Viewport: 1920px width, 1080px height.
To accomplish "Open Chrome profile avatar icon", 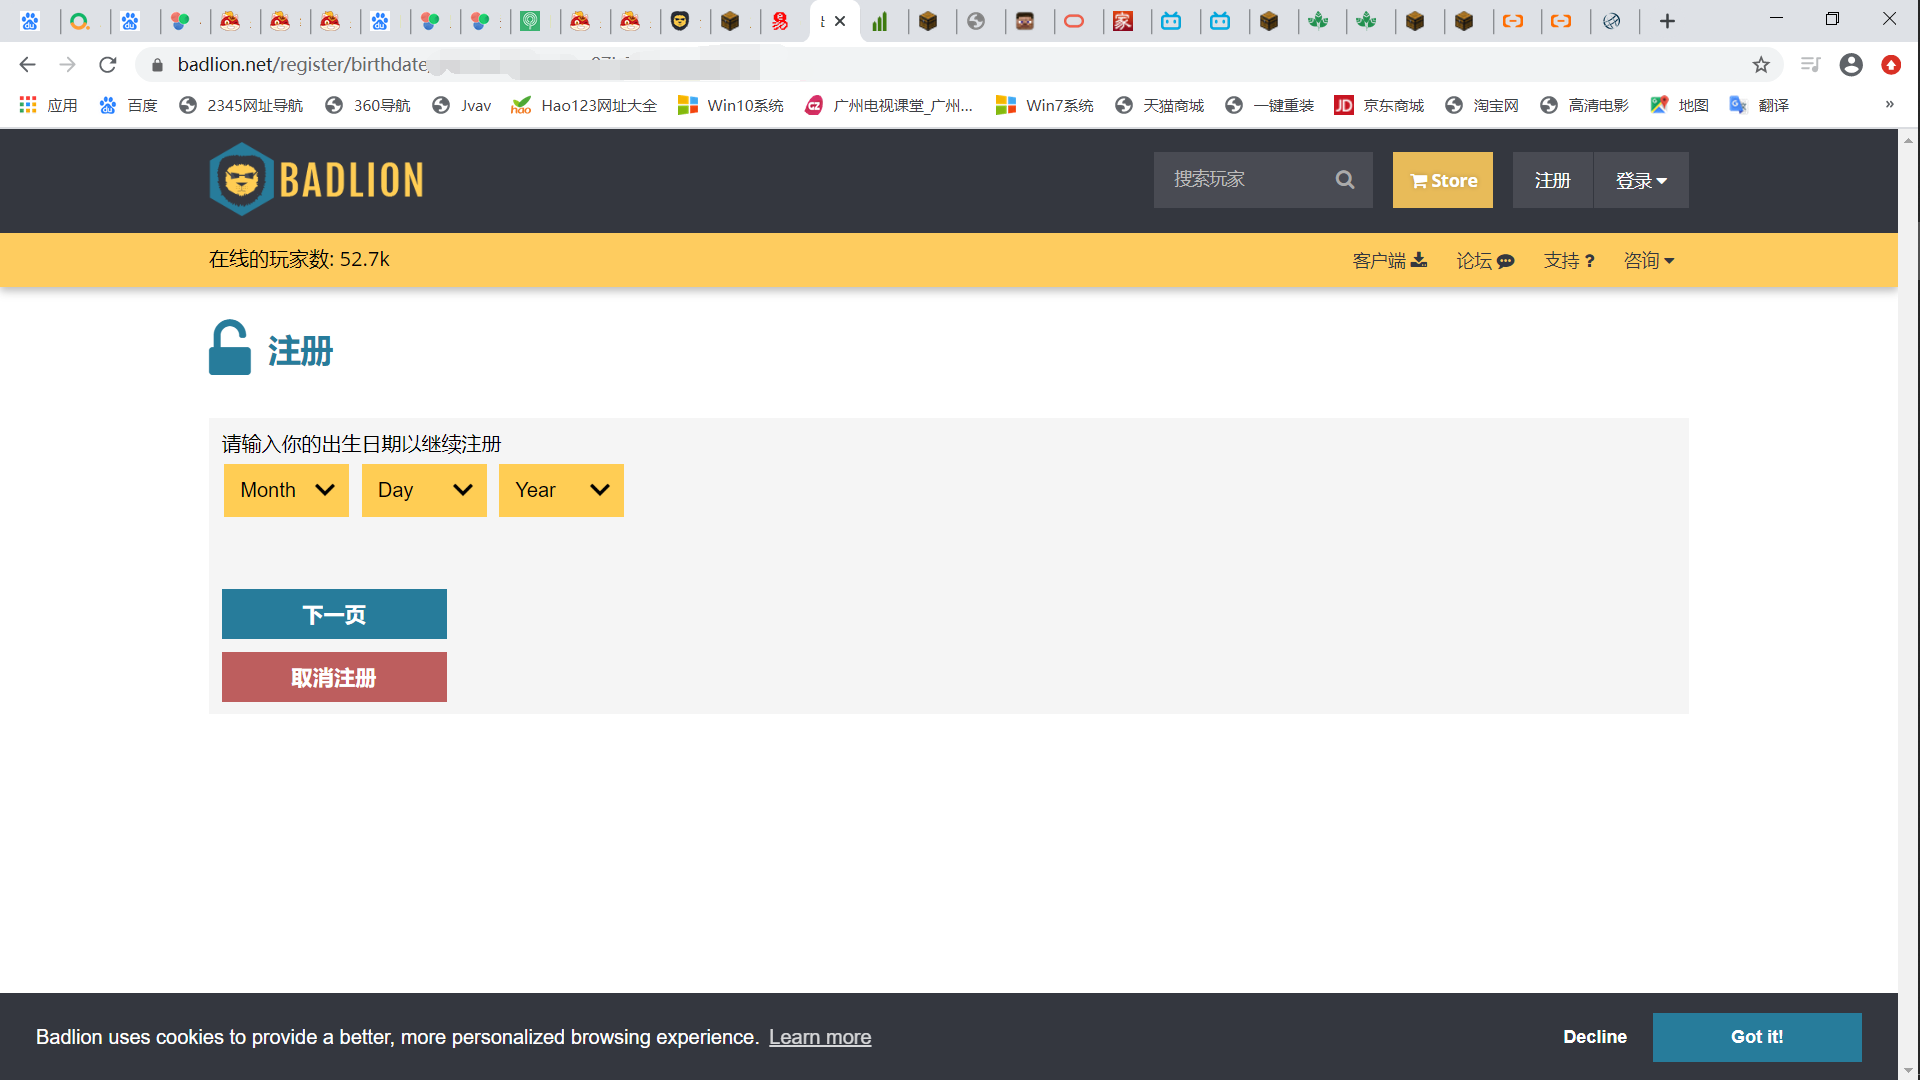I will tap(1851, 65).
